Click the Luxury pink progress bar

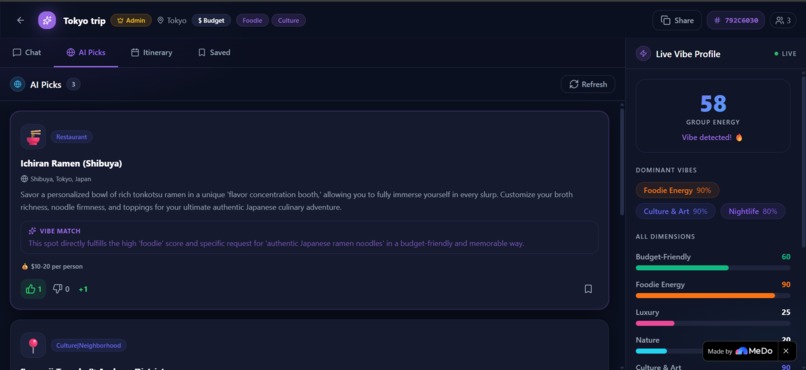tap(713, 323)
